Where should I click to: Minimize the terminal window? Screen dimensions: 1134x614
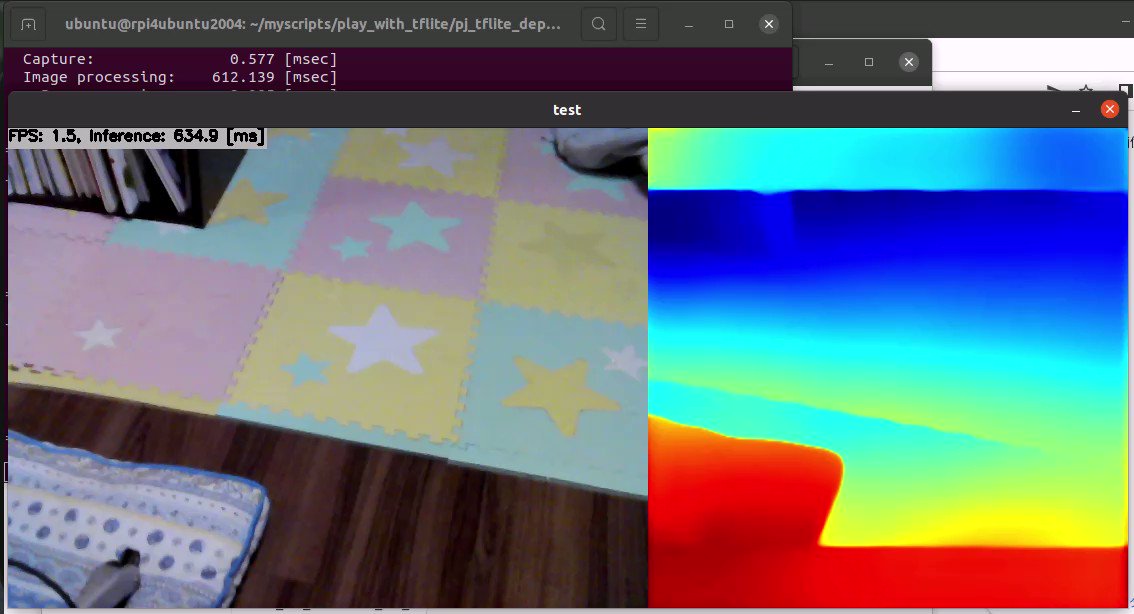click(x=688, y=25)
